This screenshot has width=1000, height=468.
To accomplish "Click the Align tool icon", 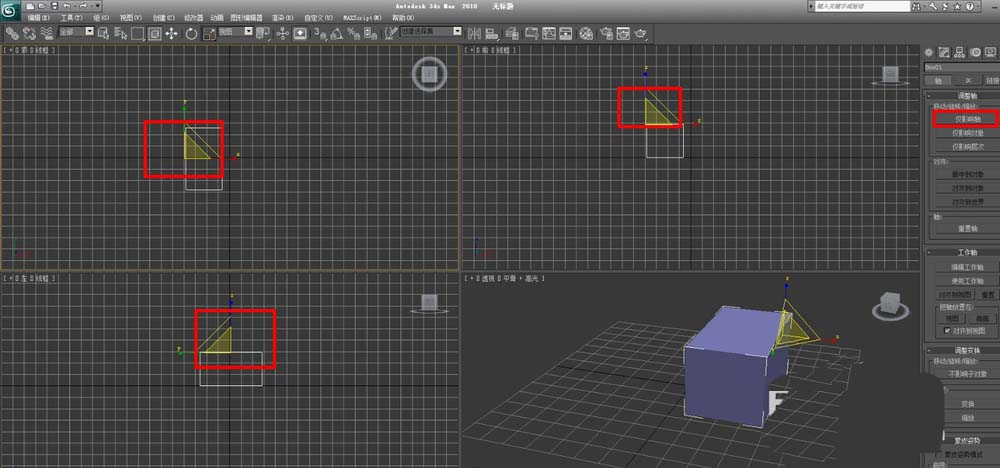I will point(492,33).
